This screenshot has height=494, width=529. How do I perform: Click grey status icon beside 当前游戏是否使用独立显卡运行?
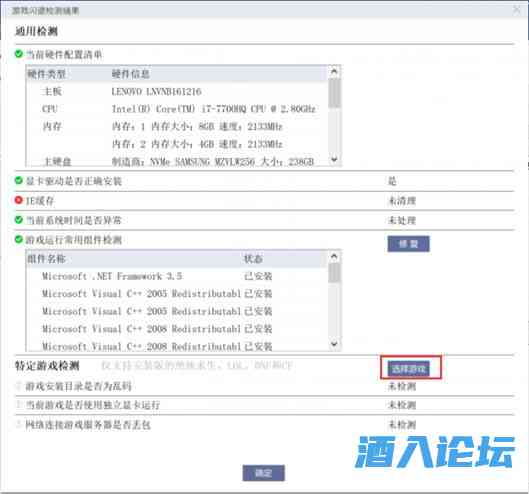(x=19, y=404)
